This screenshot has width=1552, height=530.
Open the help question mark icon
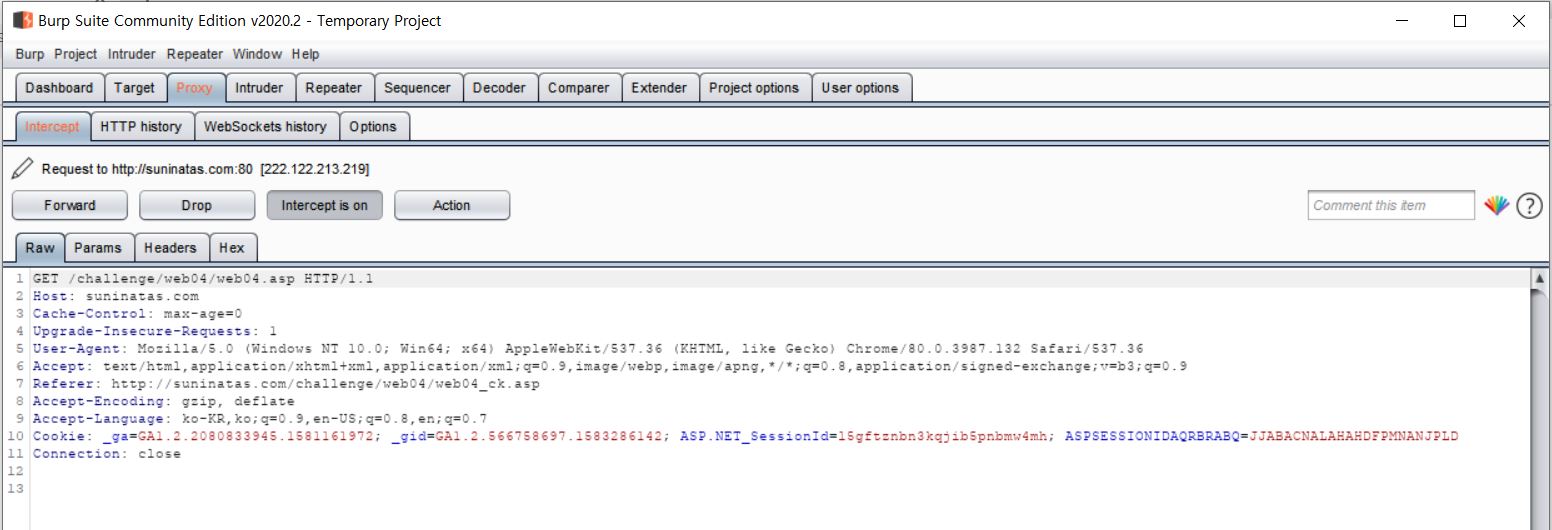[x=1529, y=206]
